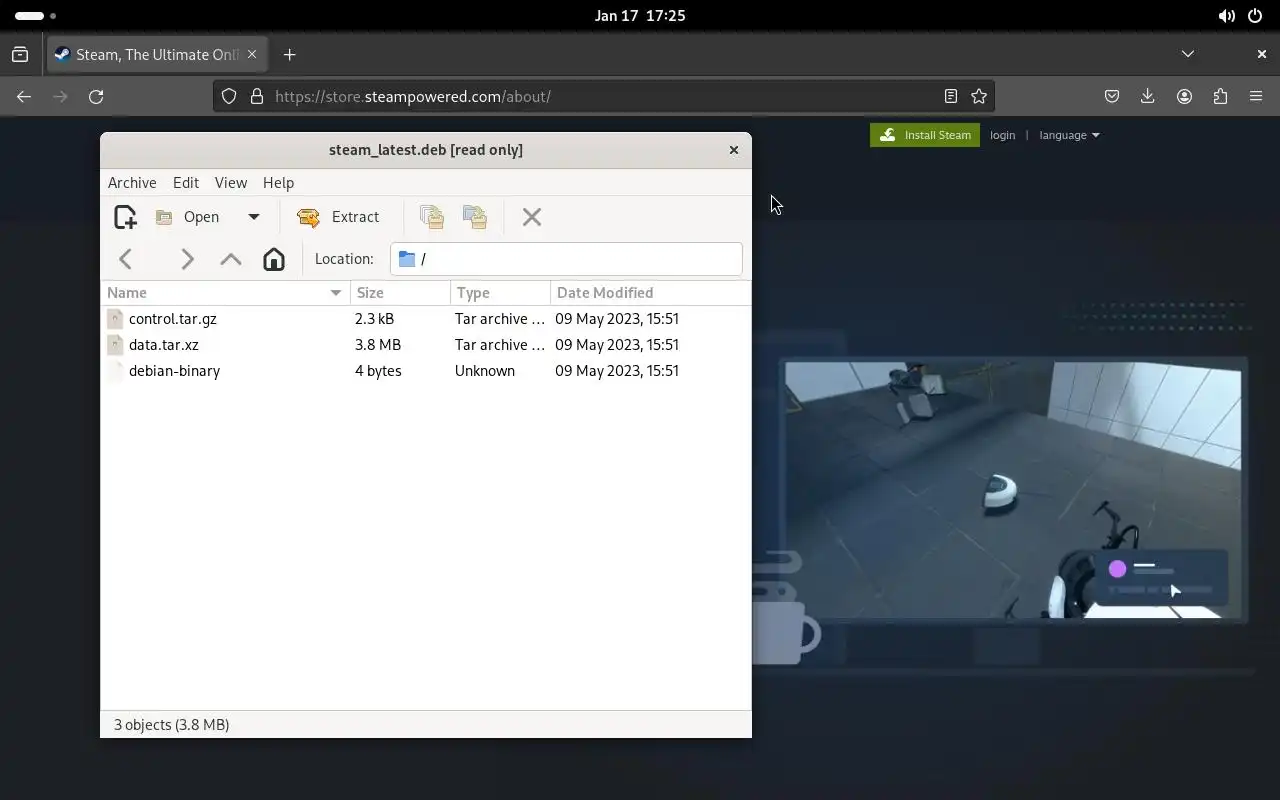Click the go up one level arrow
Viewport: 1280px width, 800px height.
click(231, 259)
